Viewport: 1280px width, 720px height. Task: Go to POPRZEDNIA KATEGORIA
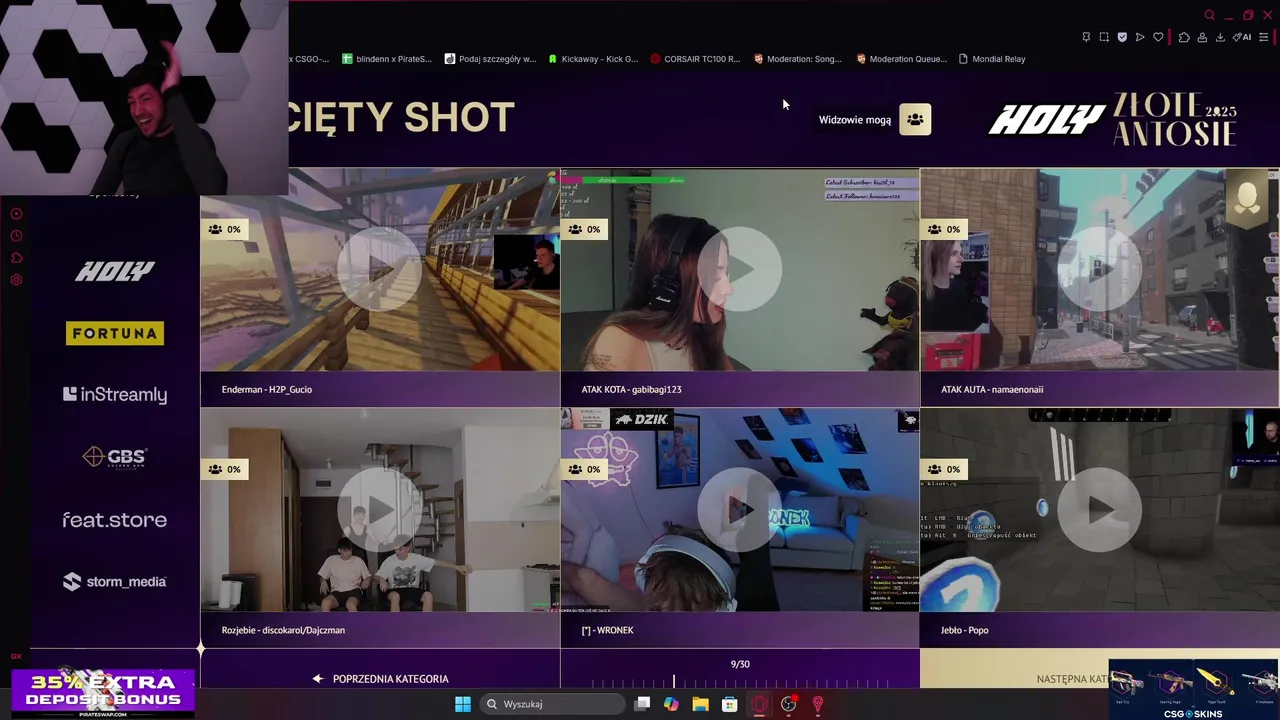click(380, 679)
